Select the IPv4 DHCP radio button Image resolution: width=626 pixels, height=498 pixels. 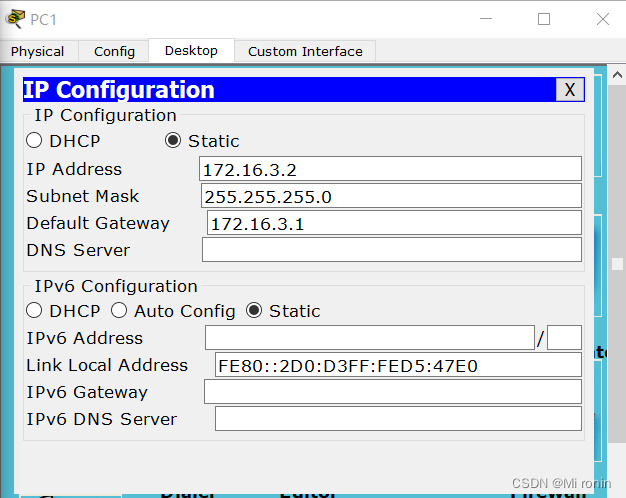tap(34, 141)
